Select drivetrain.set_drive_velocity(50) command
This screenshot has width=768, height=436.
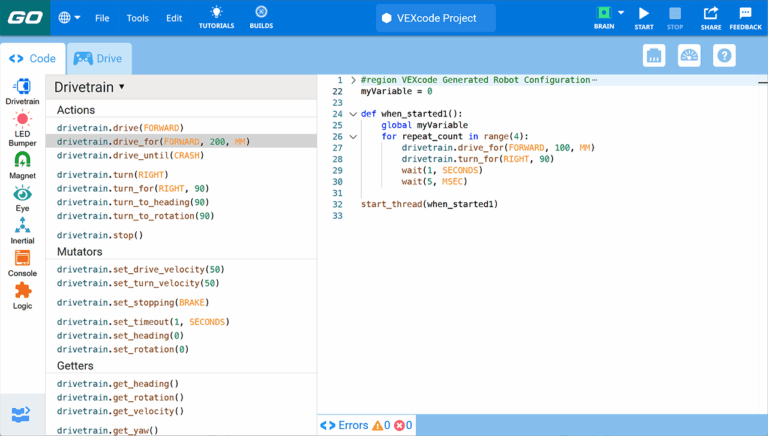[141, 269]
